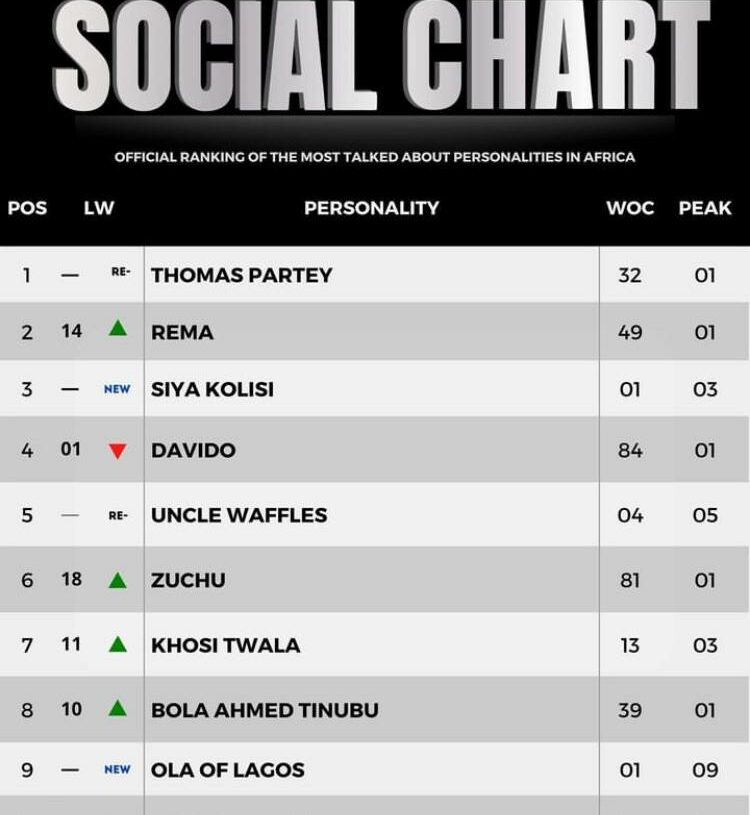Select the LW column header

pyautogui.click(x=99, y=208)
